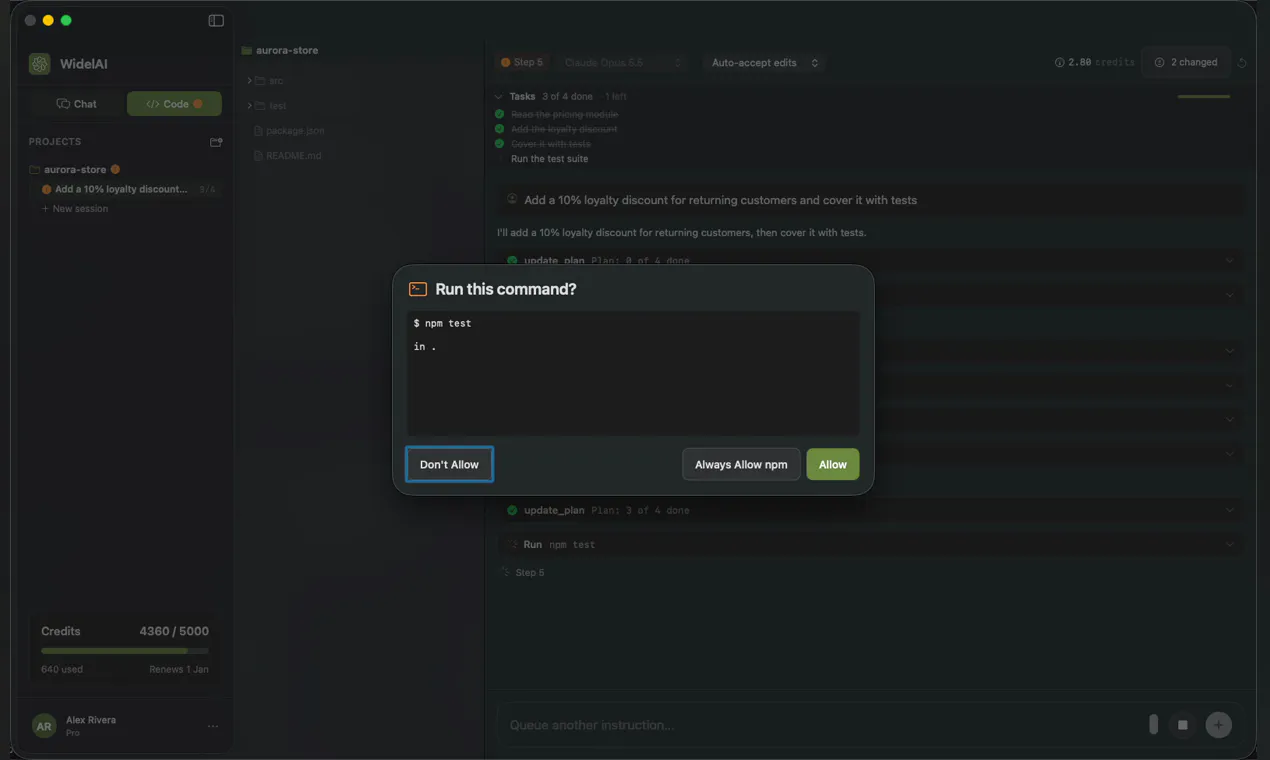The image size is (1270, 760).
Task: Select the aurora-store project in sidebar
Action: tap(75, 169)
